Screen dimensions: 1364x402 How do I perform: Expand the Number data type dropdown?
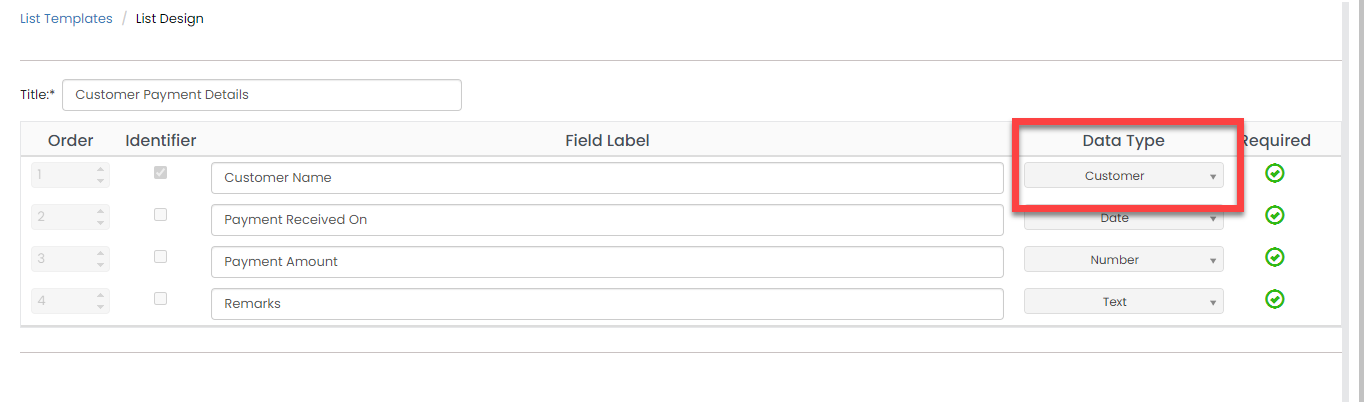[x=1123, y=260]
